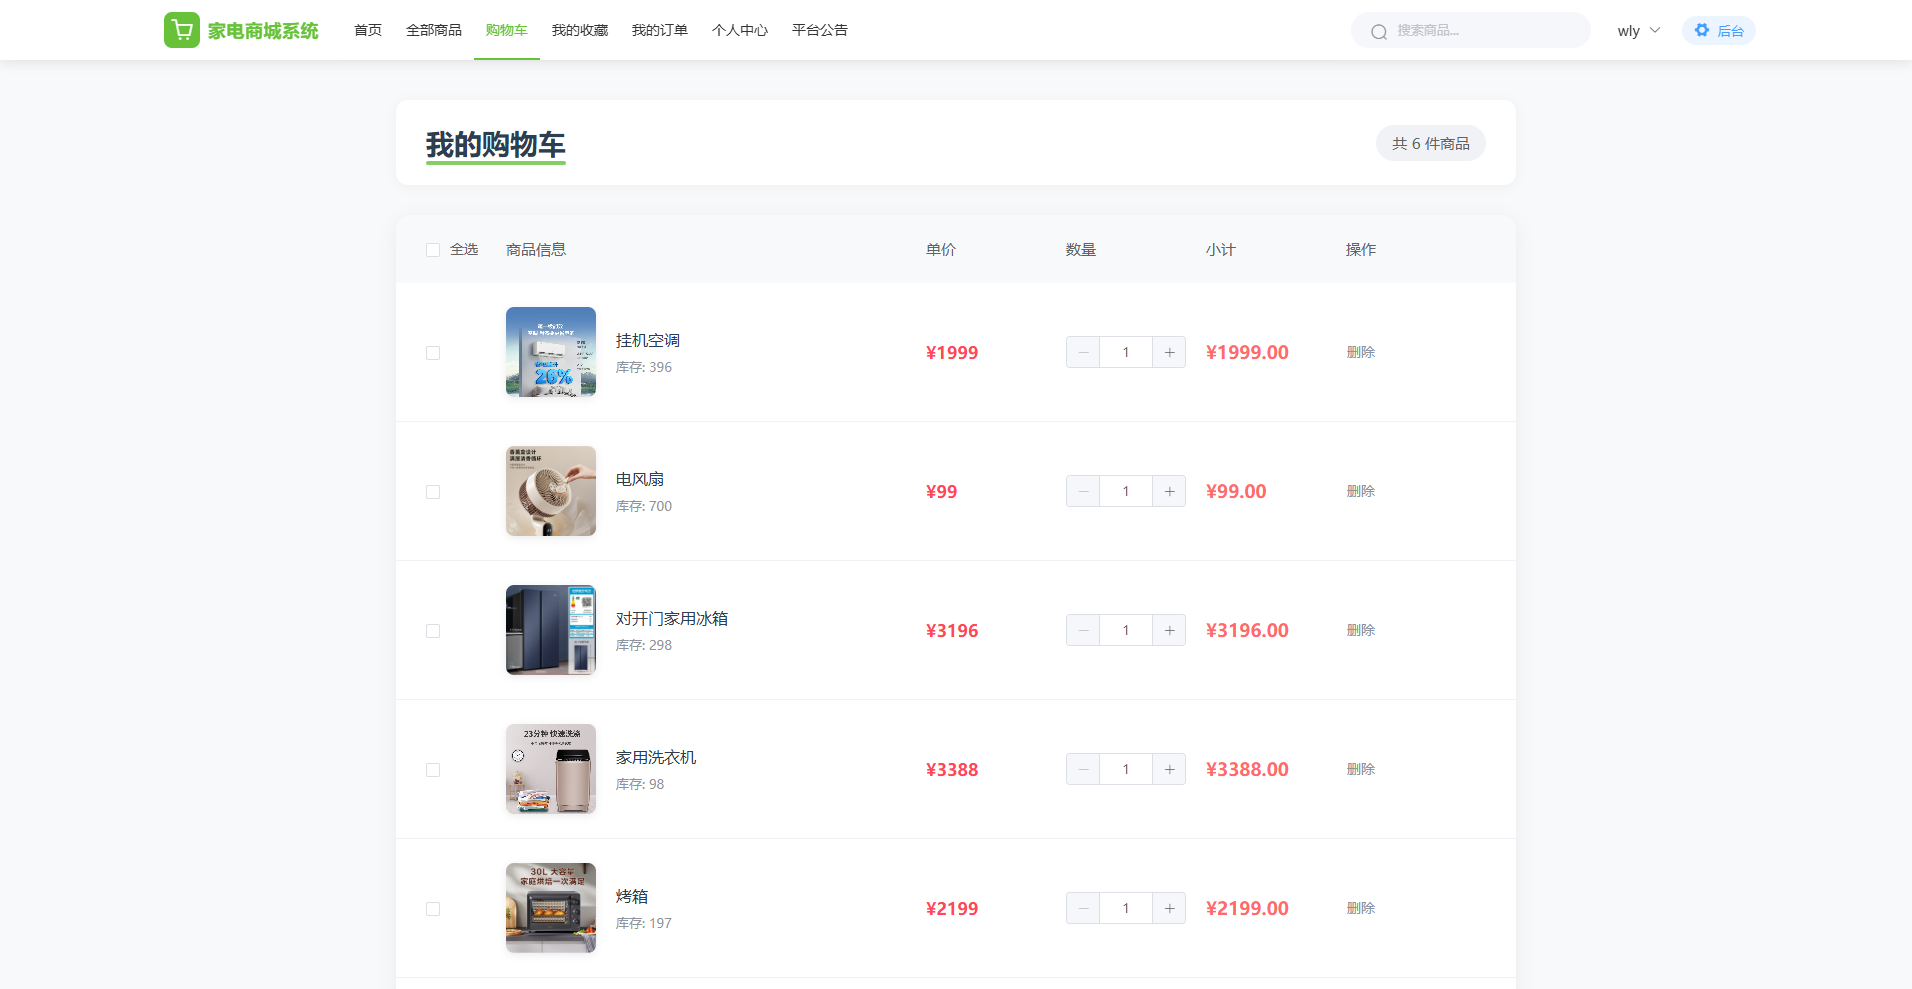Remove 家用洗衣机 via 删除 link
1912x989 pixels.
1360,769
